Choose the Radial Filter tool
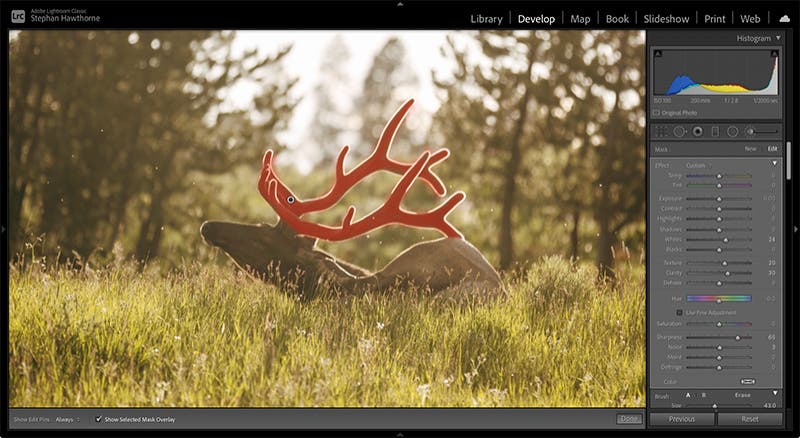800x438 pixels. 732,131
